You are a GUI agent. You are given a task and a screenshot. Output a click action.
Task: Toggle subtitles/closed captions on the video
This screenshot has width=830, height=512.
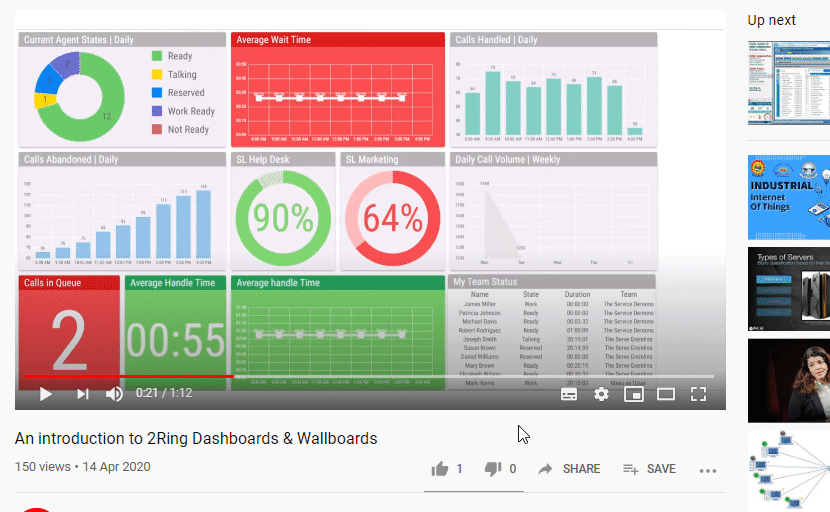click(x=569, y=394)
